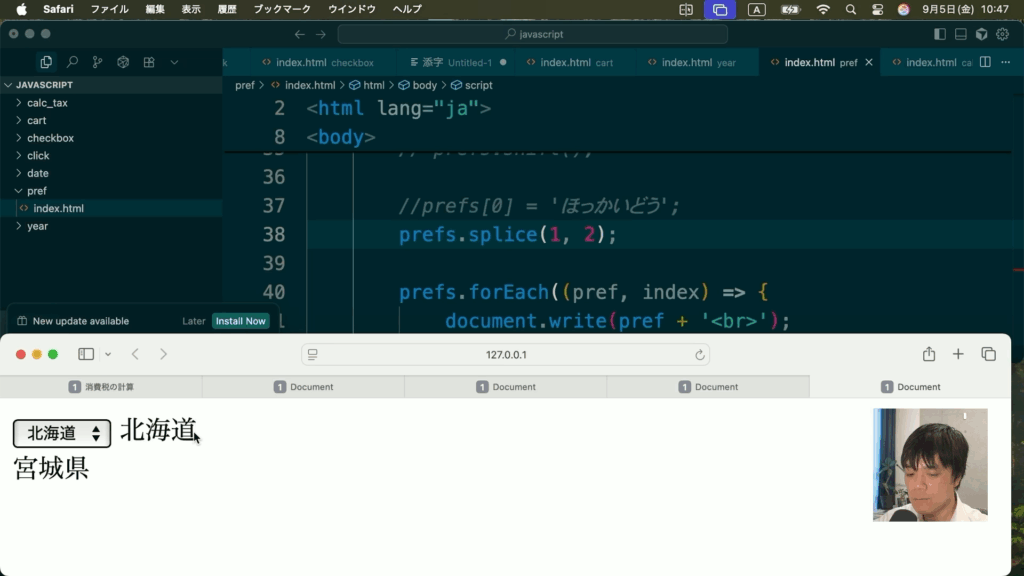Open the VS Code settings gear
This screenshot has height=576, width=1024.
tap(1001, 34)
